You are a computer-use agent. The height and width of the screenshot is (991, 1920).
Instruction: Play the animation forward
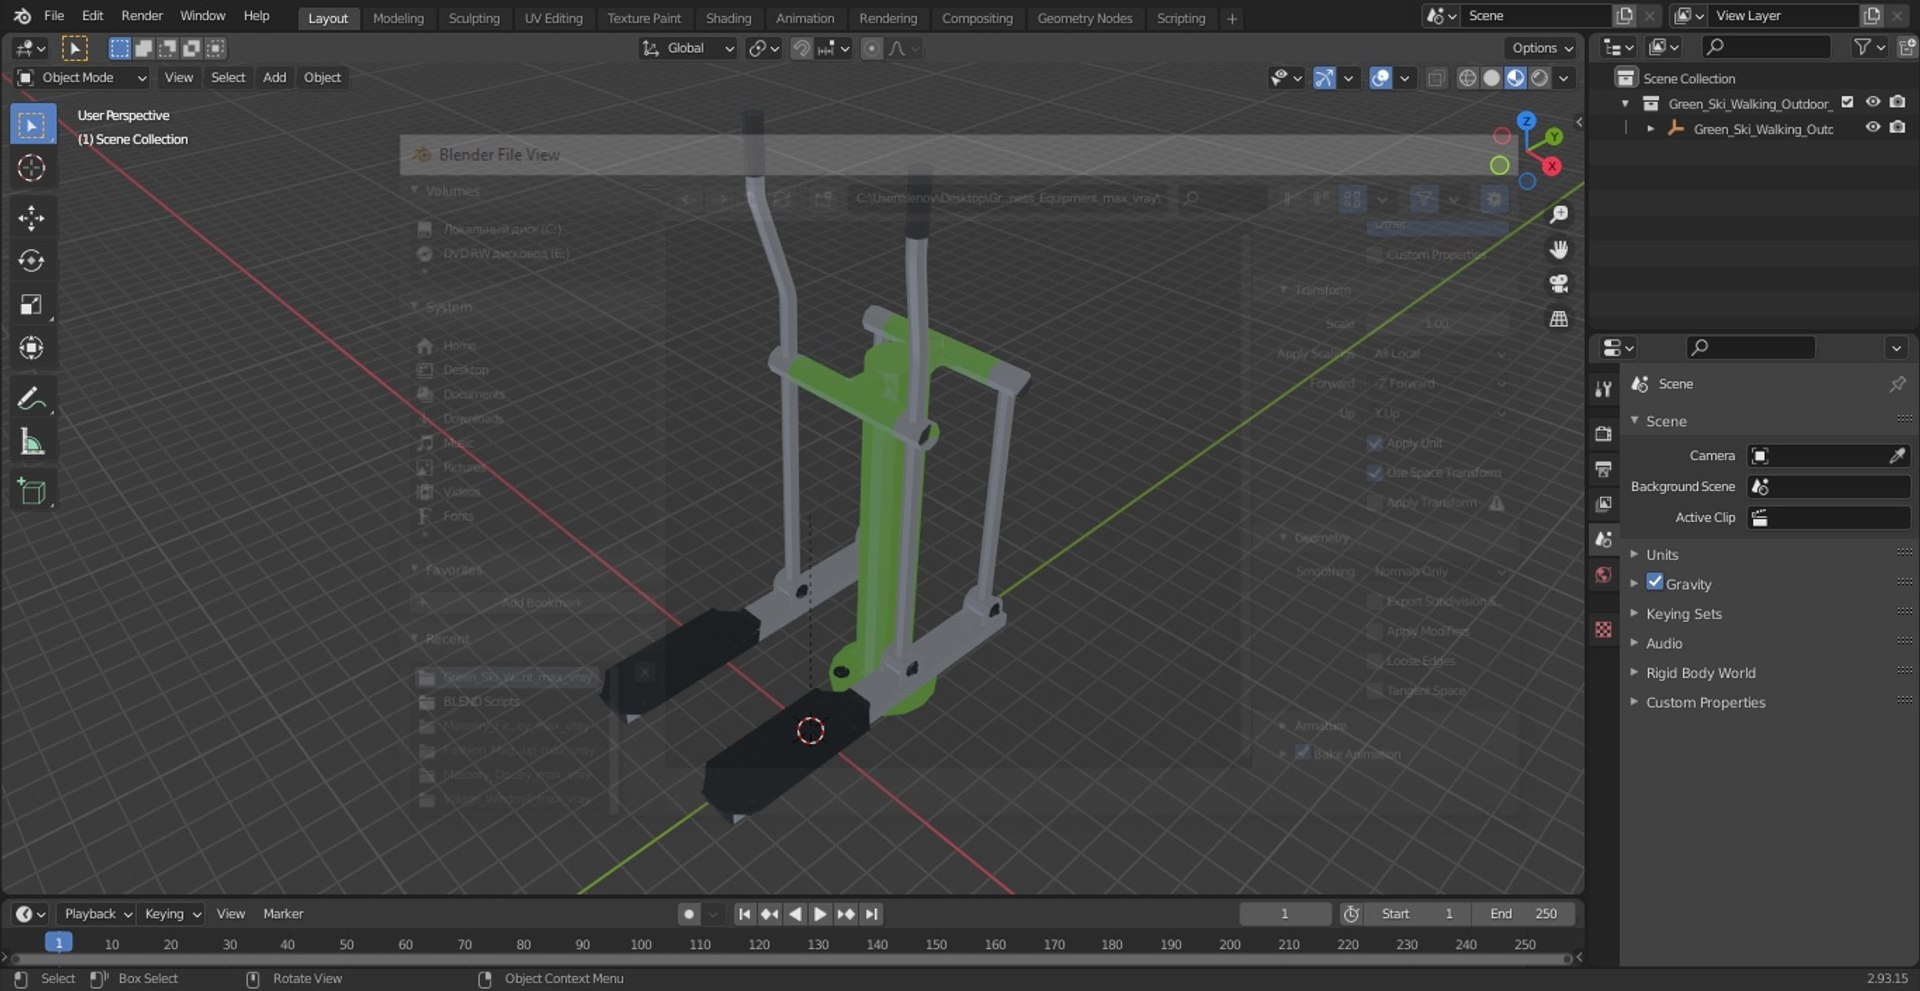pos(820,914)
